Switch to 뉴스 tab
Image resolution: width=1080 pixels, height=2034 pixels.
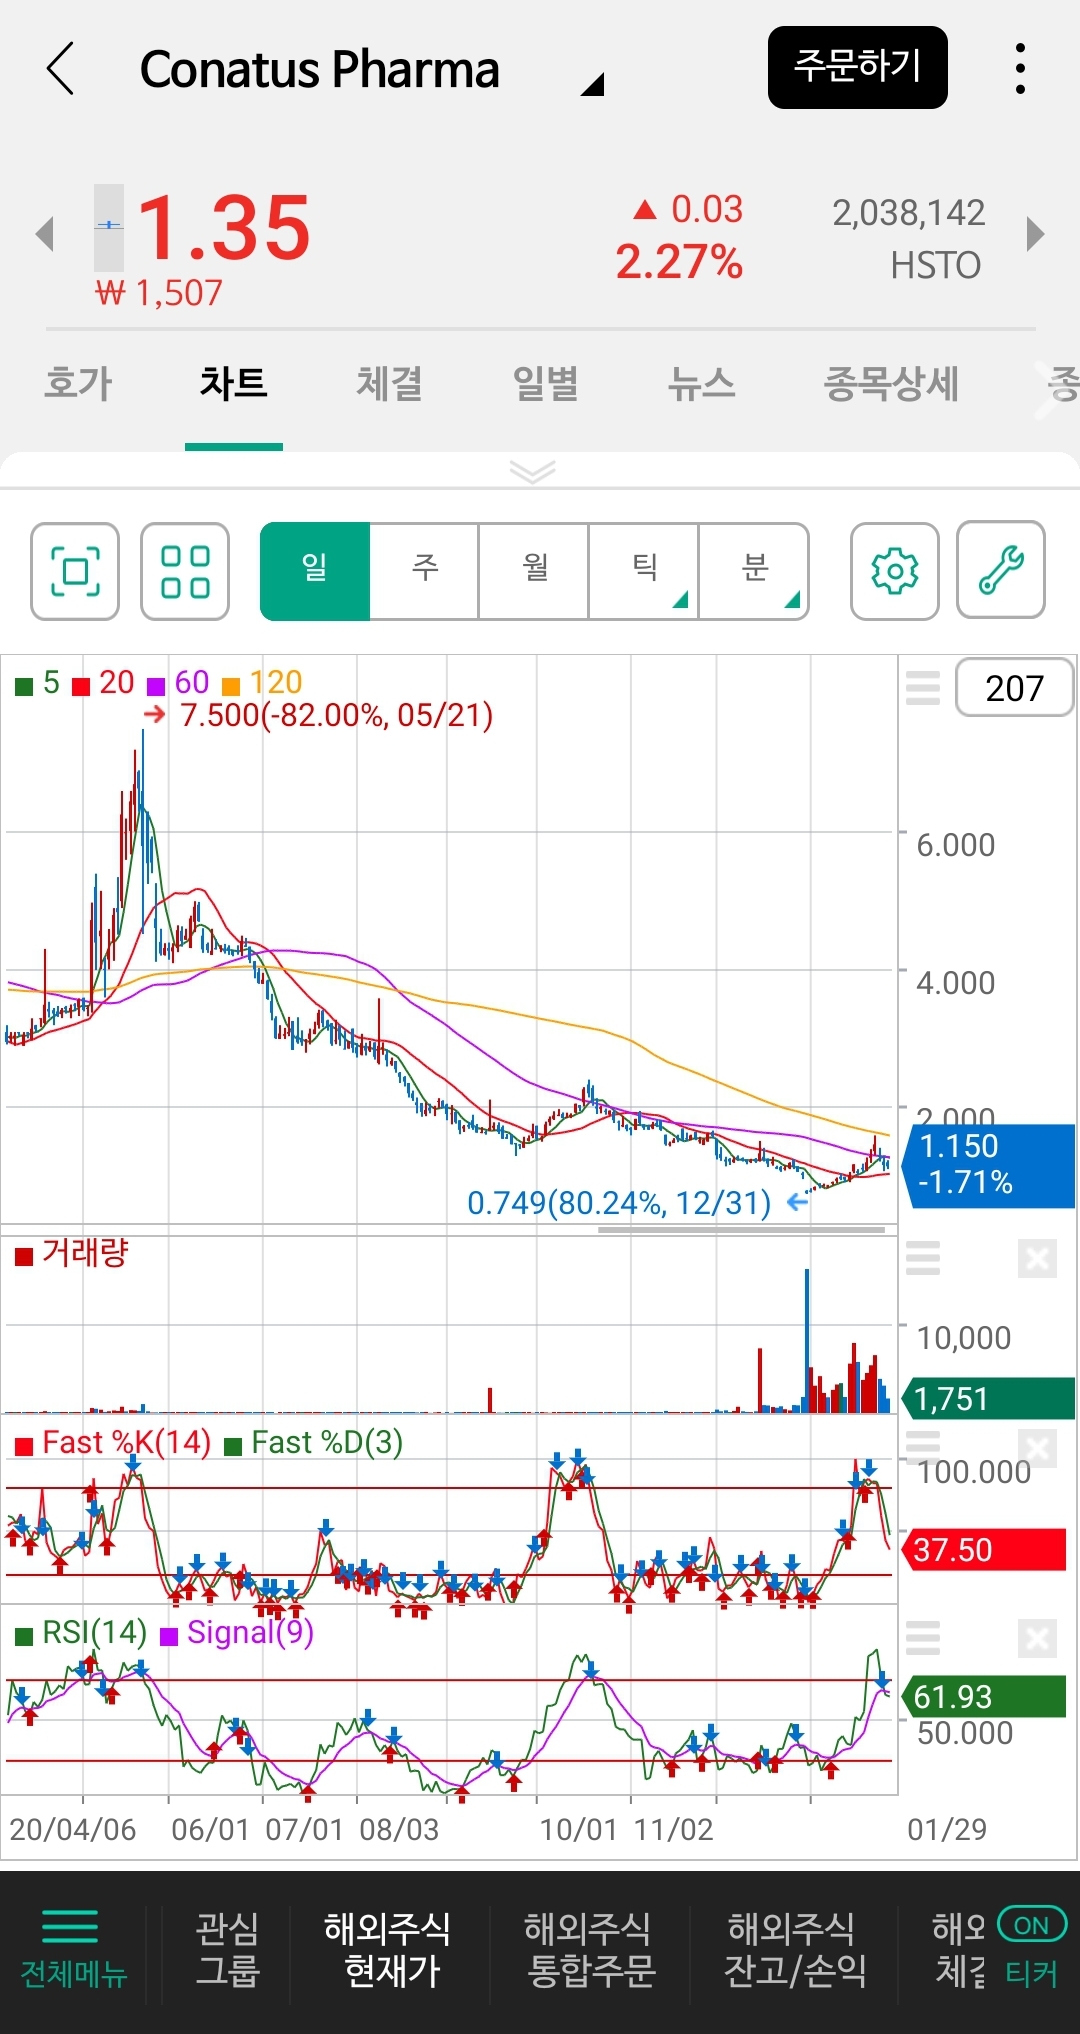point(702,384)
